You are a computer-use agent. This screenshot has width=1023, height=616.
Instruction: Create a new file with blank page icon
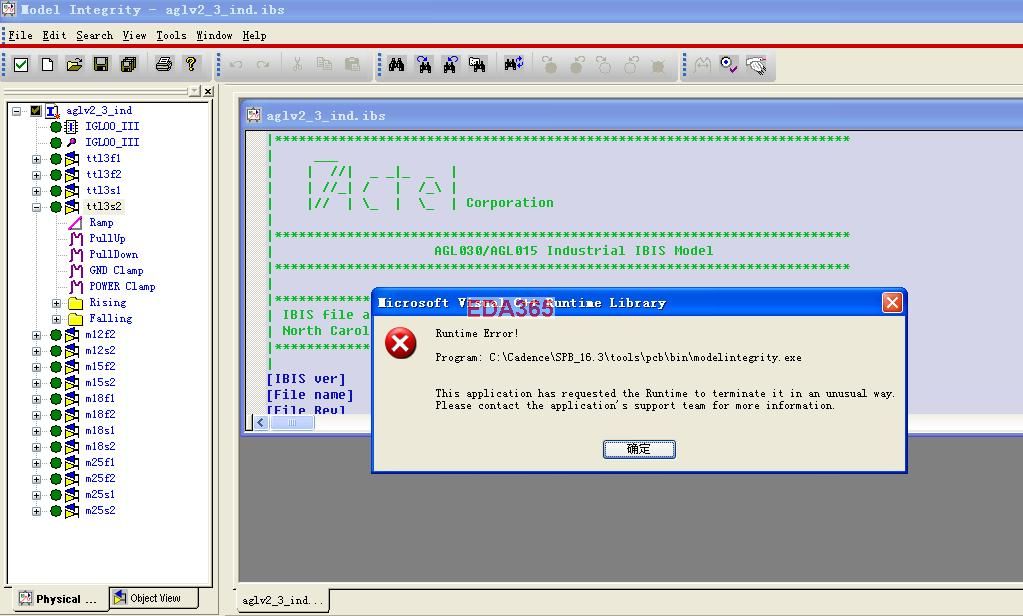[x=48, y=65]
